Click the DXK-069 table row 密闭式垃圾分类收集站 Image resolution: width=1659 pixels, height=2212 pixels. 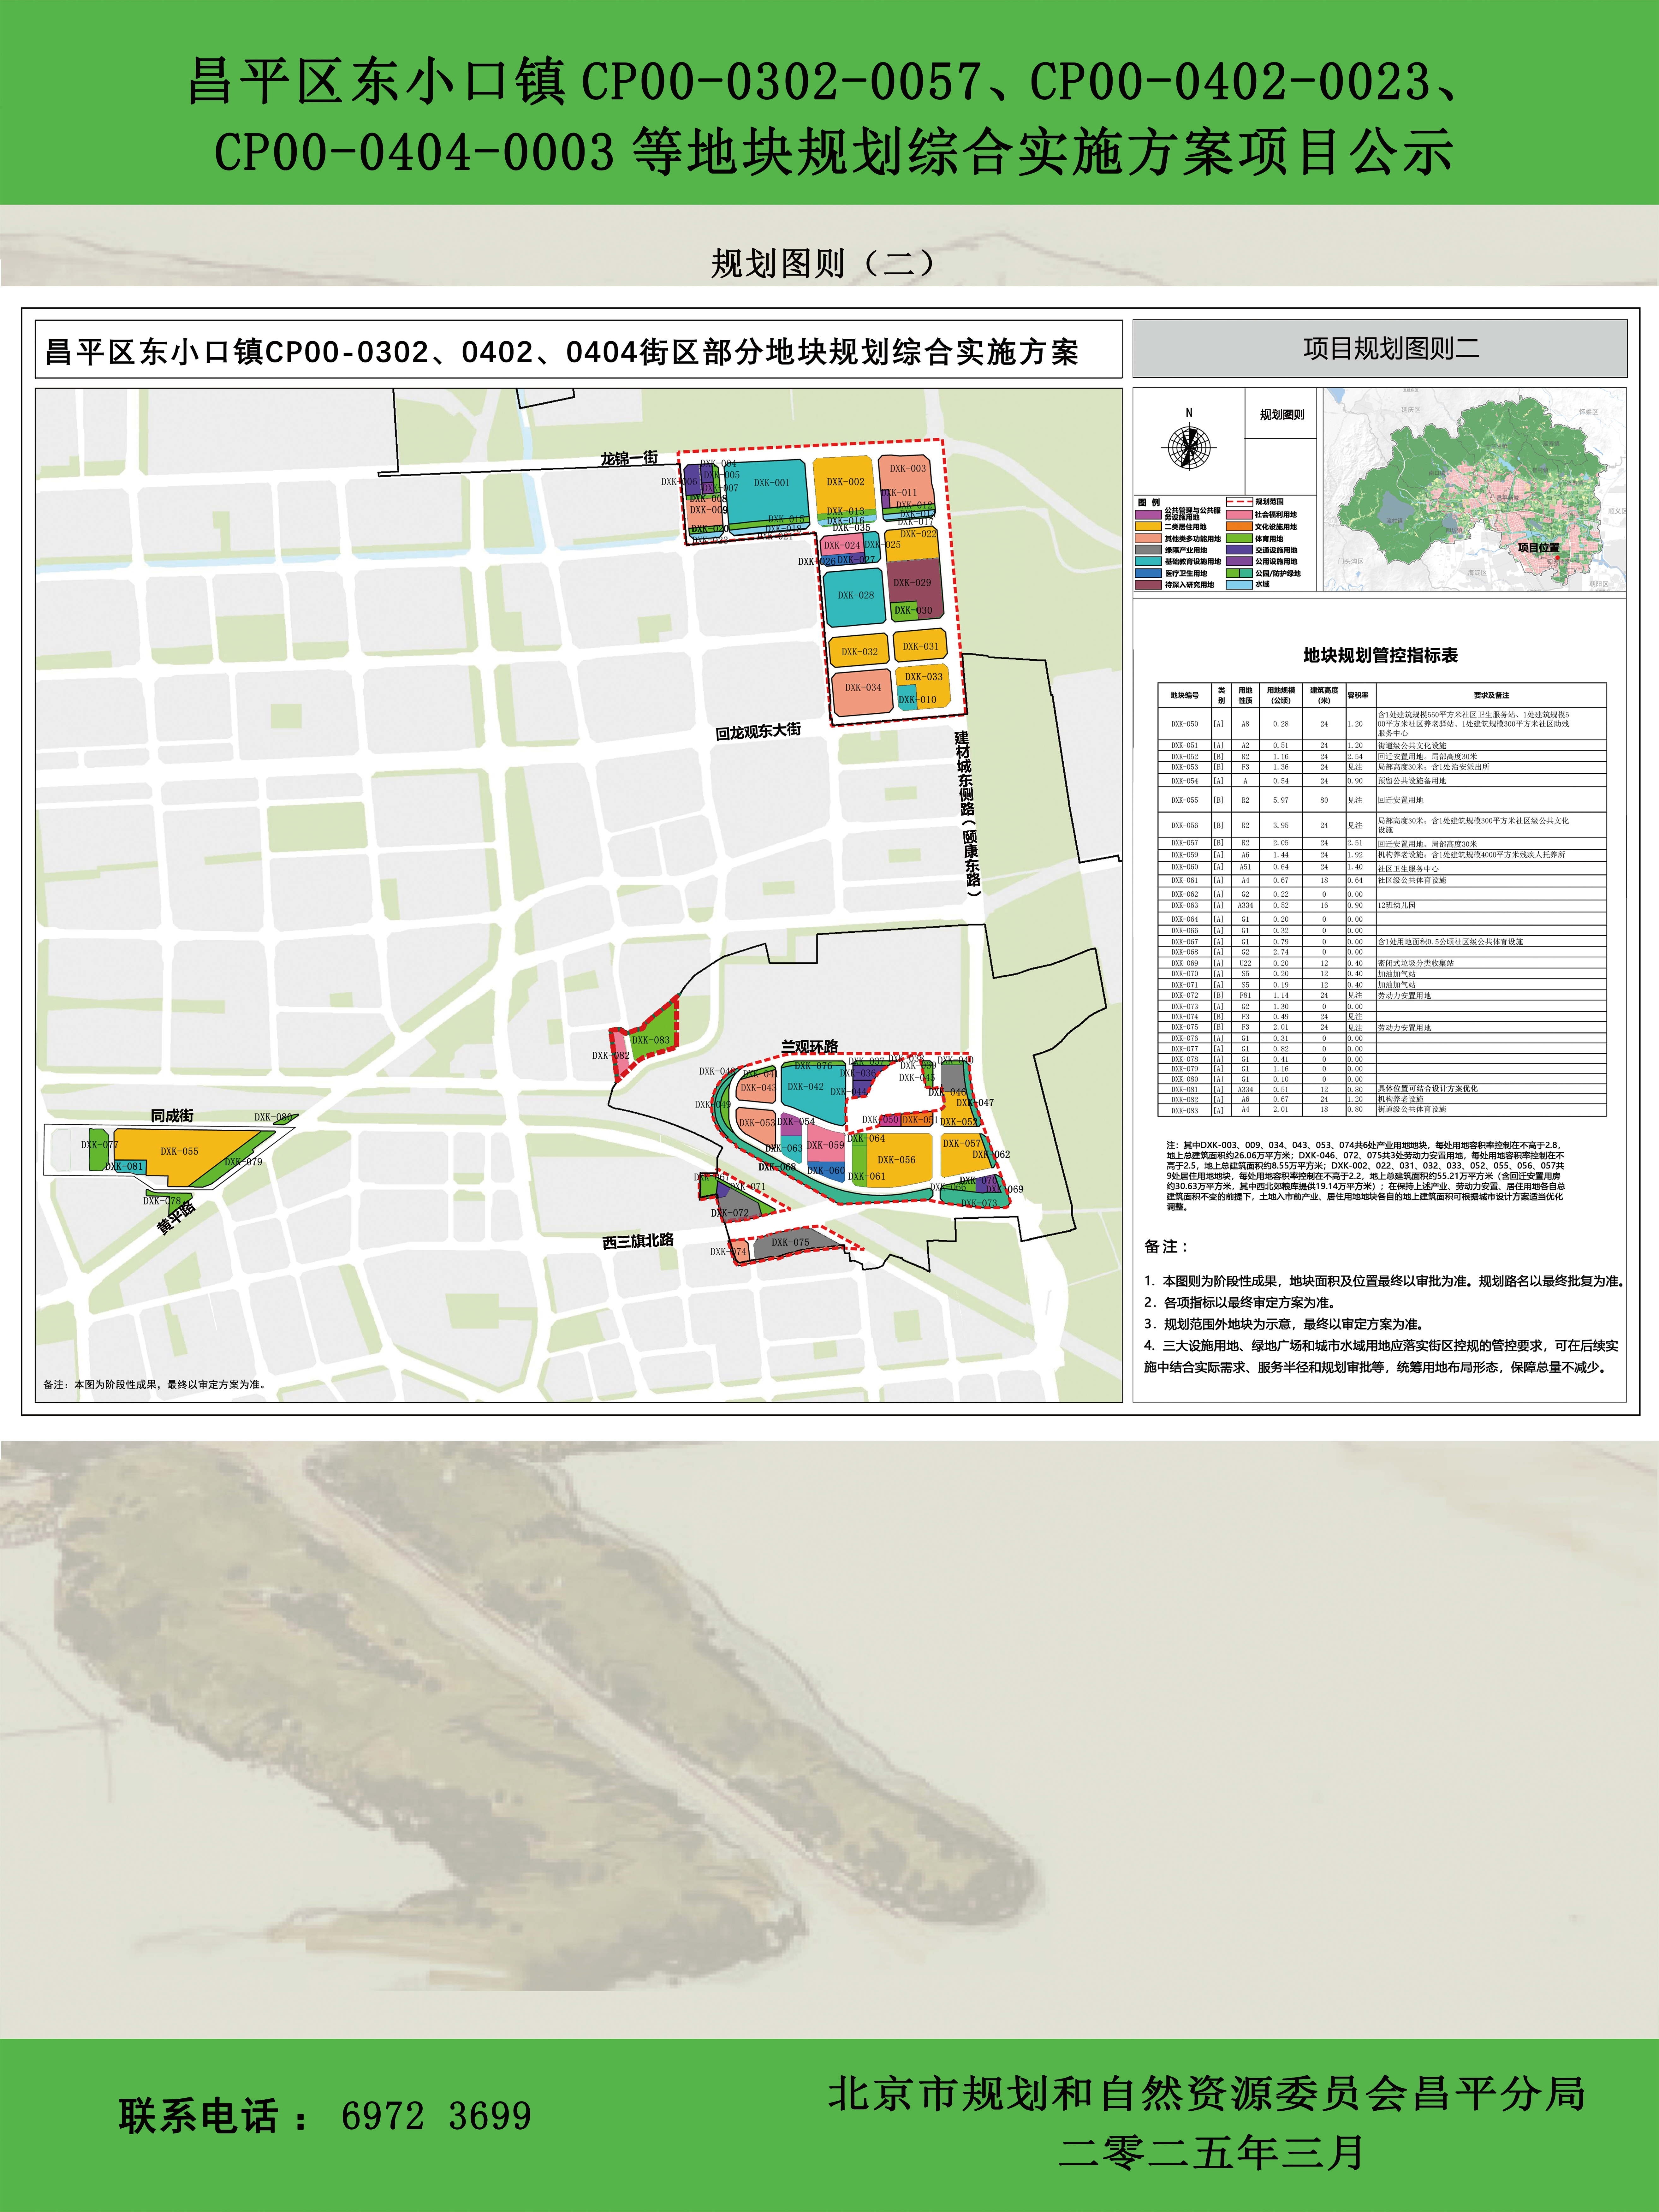click(1382, 963)
